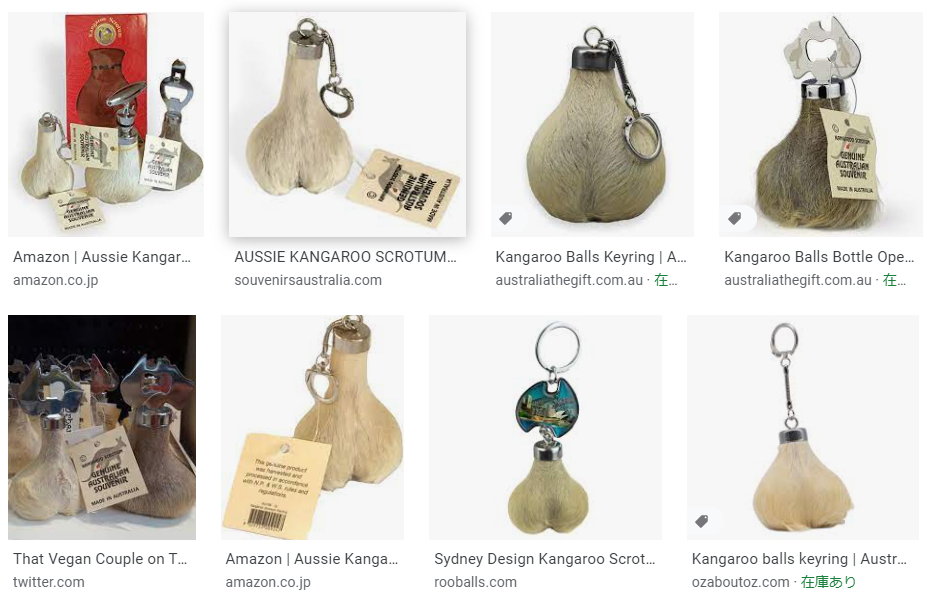Click 'Kangaroo Balls Keyring | A...' title
936x607 pixels.
click(x=591, y=257)
